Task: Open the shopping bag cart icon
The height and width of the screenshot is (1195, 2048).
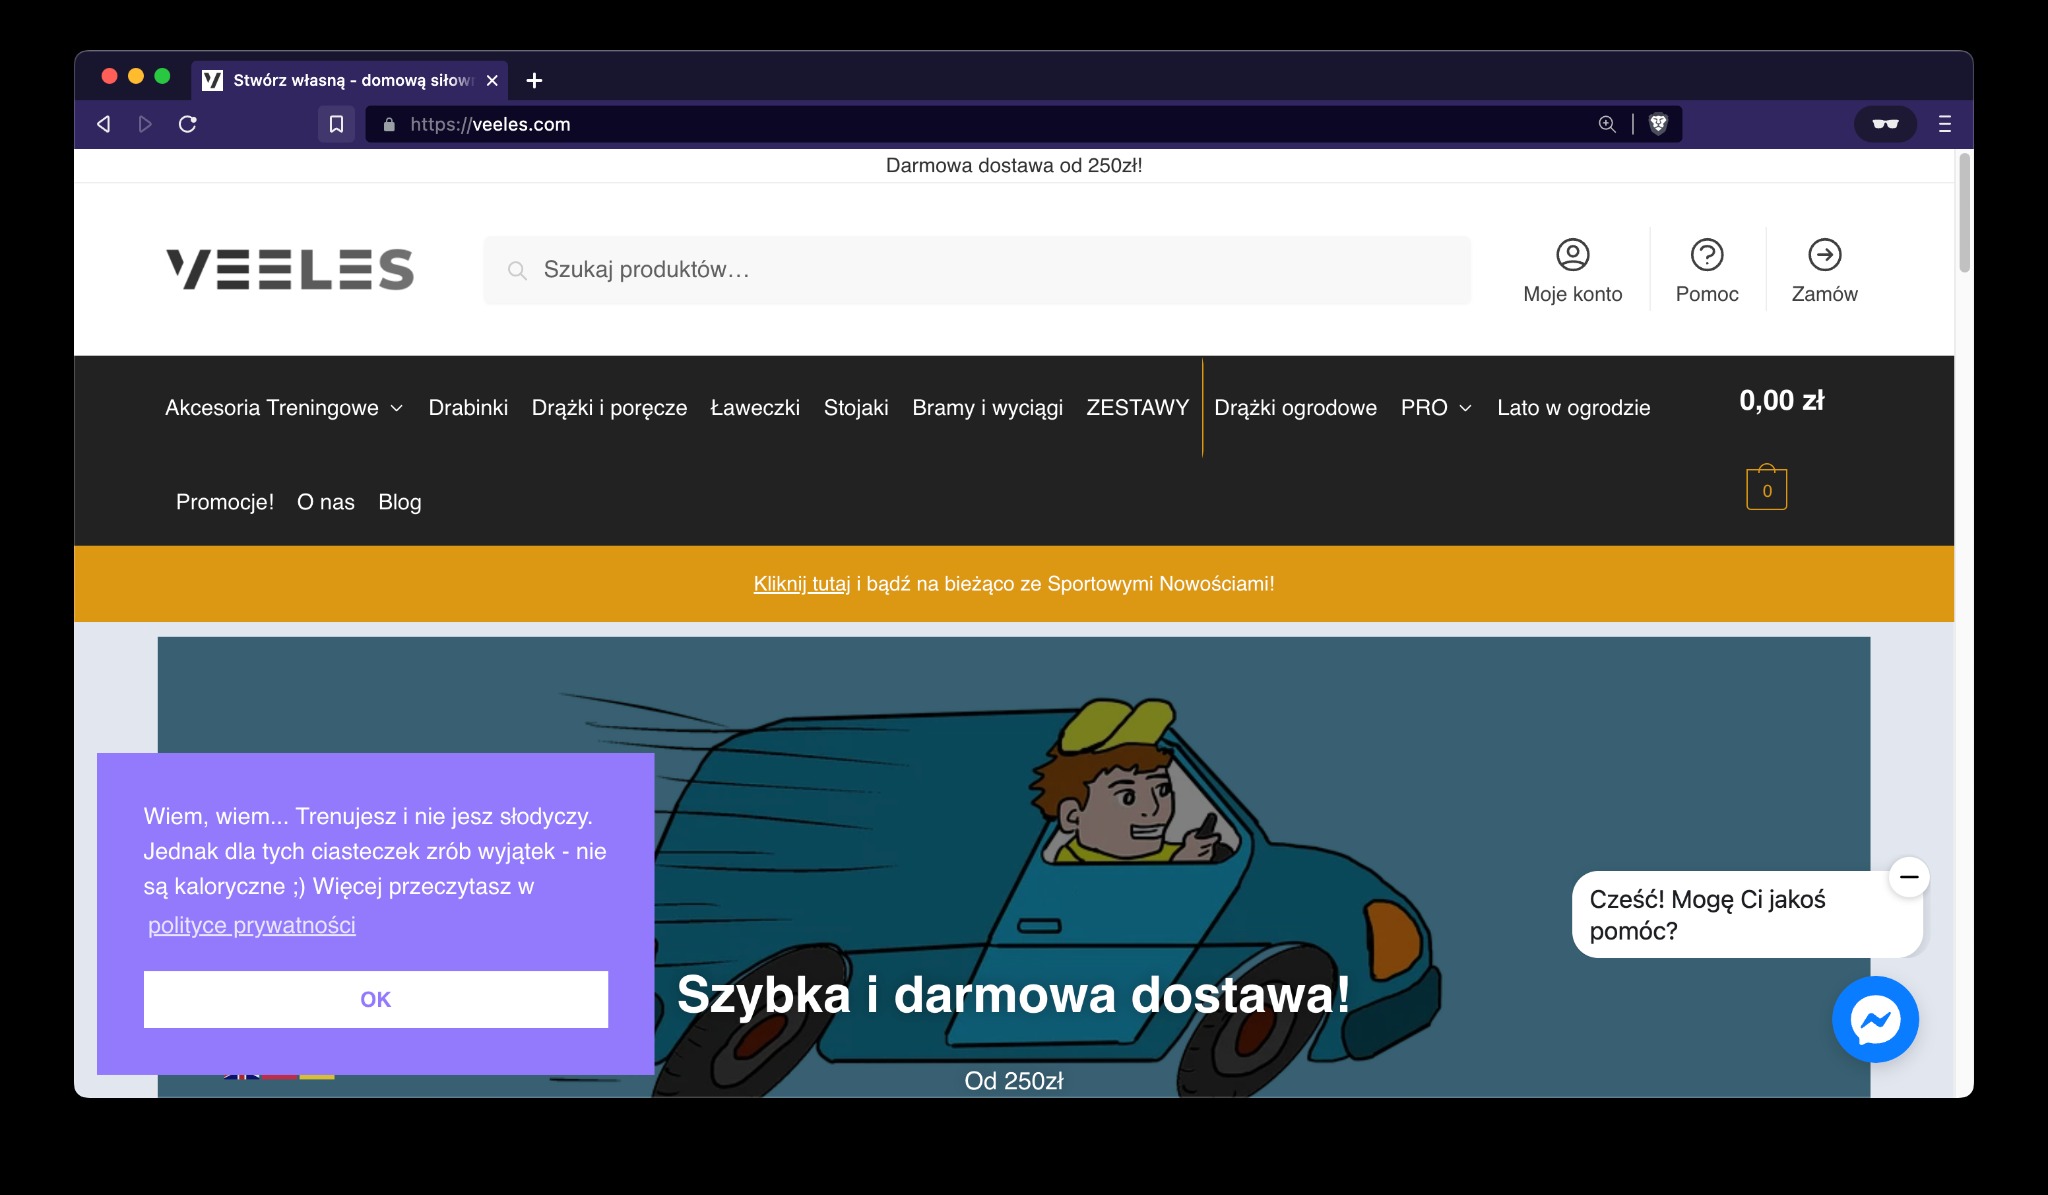Action: (x=1768, y=487)
